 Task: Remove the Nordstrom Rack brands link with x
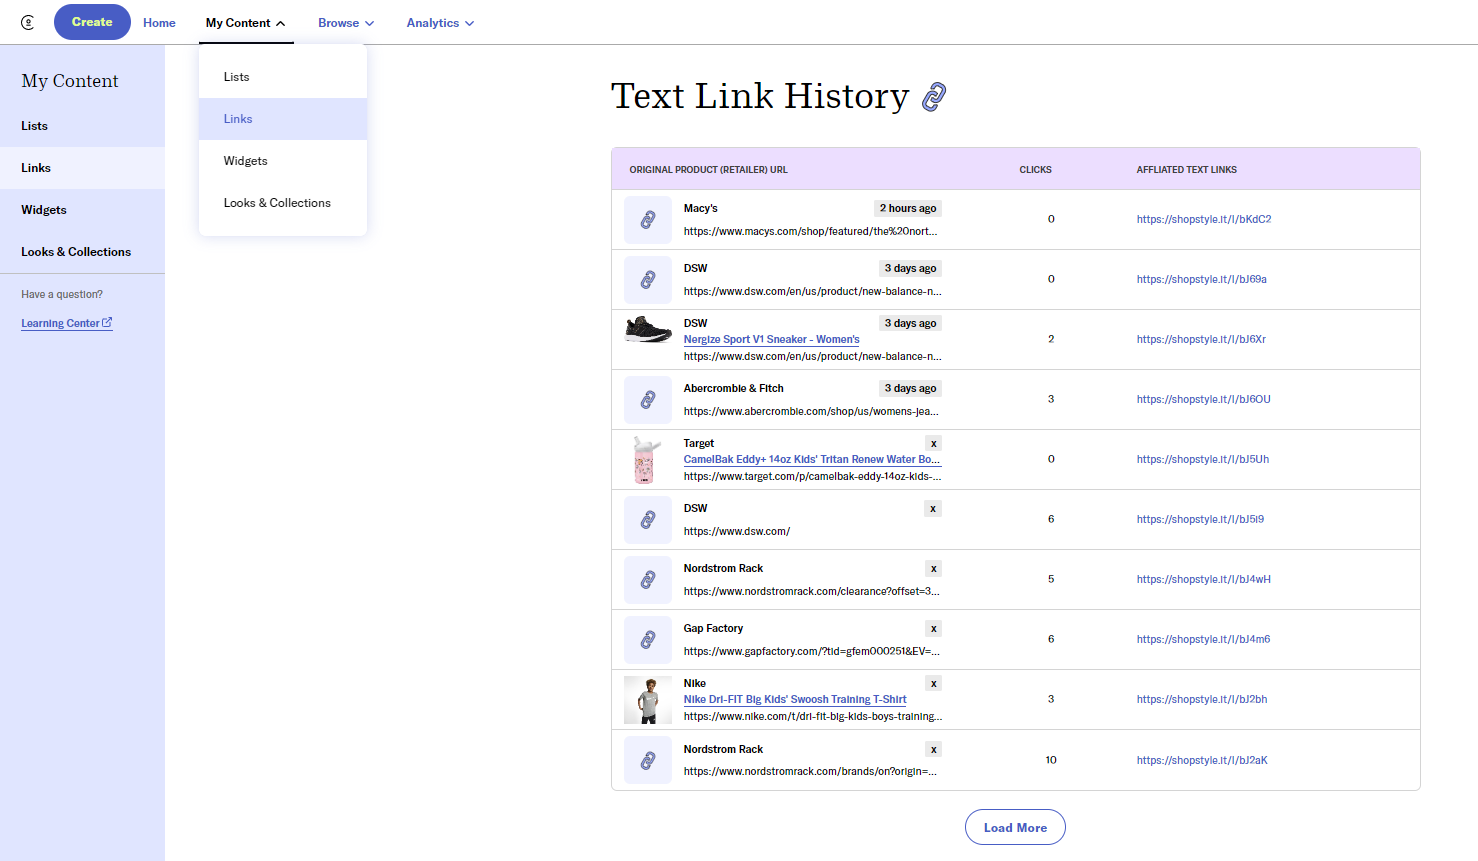coord(934,750)
